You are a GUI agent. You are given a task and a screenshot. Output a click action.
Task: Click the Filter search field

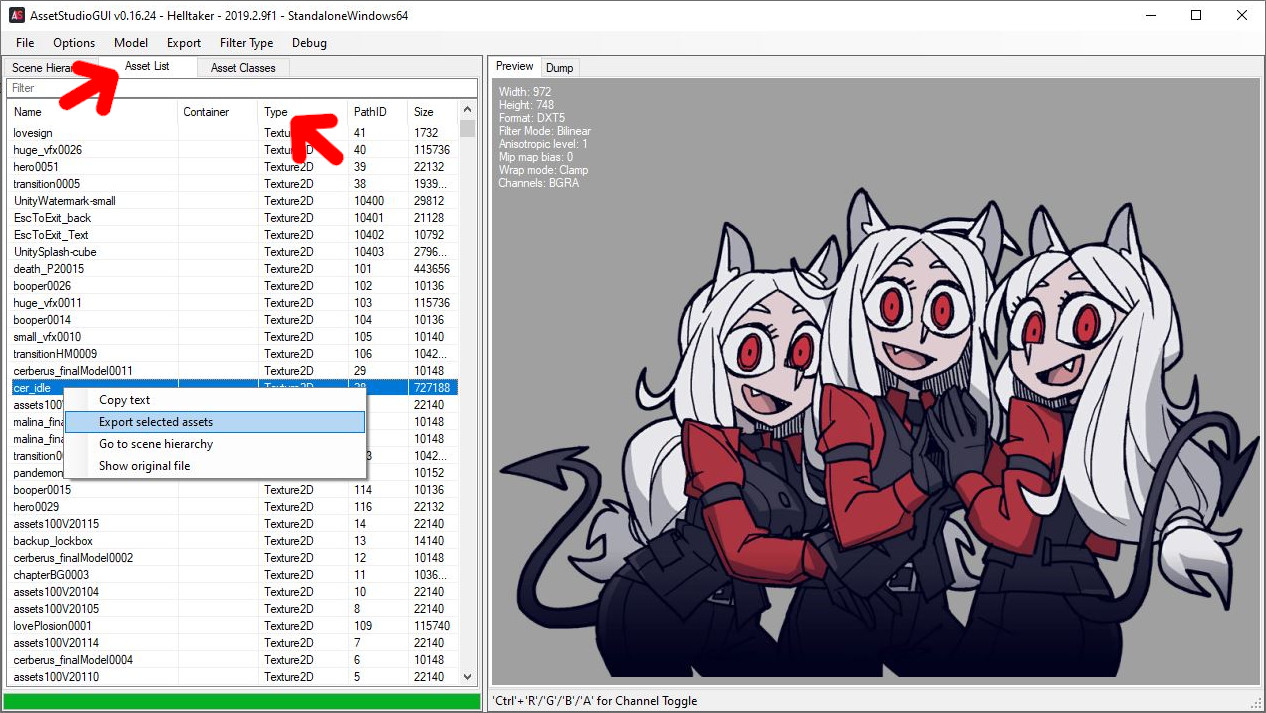240,88
